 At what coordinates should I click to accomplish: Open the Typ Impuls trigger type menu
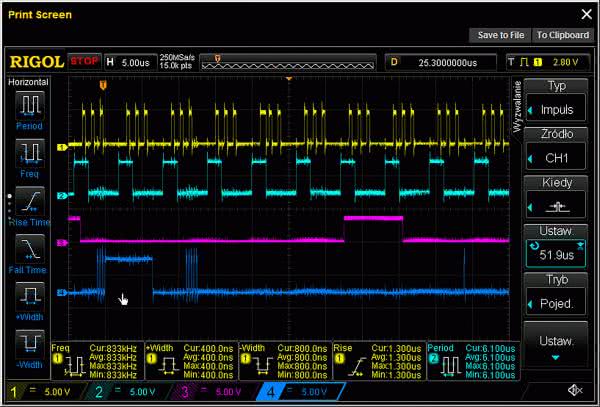pyautogui.click(x=556, y=109)
